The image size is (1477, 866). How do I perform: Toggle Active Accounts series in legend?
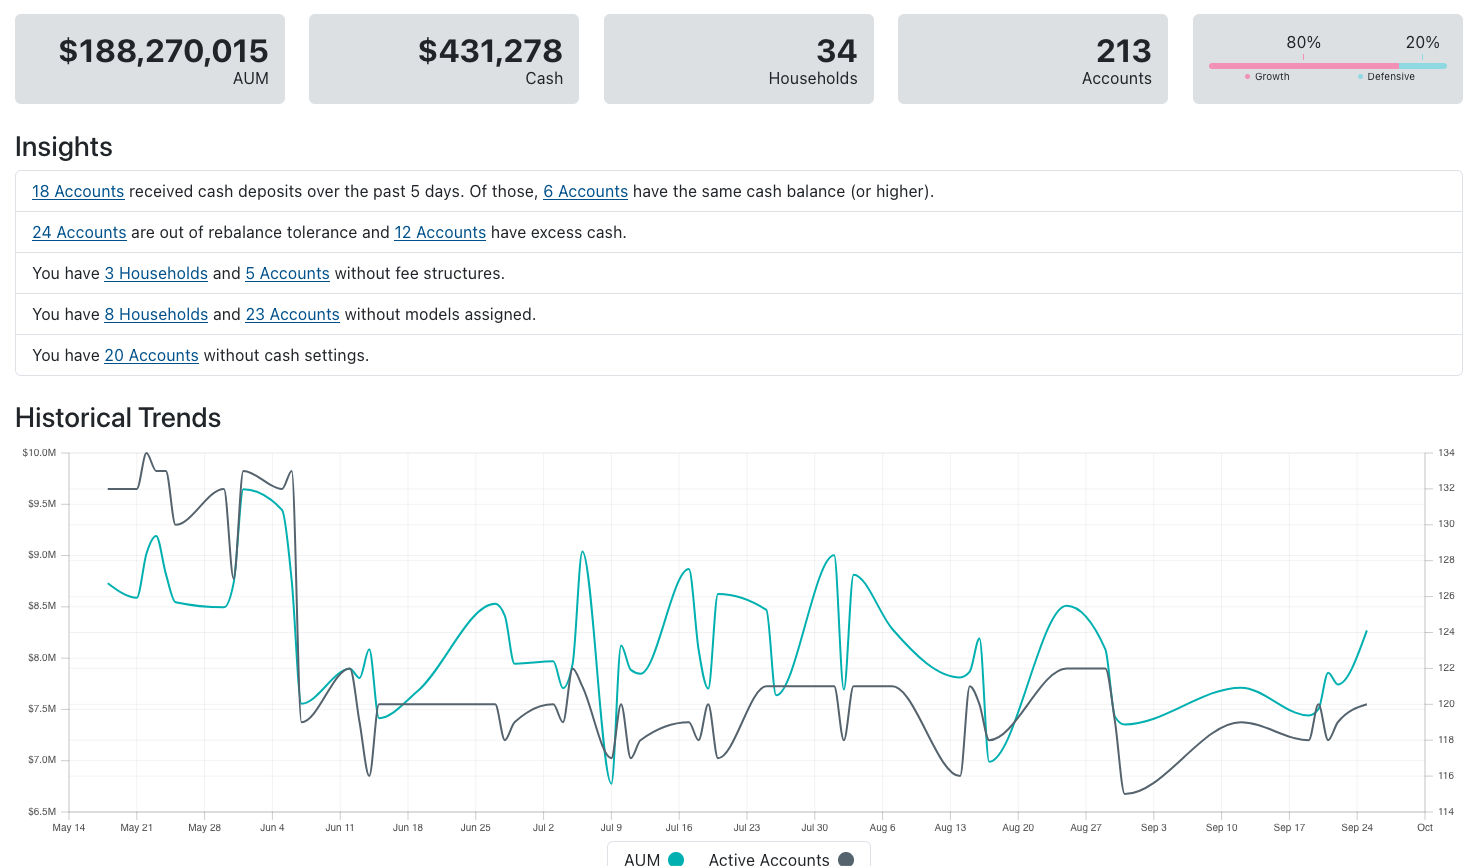click(x=781, y=859)
